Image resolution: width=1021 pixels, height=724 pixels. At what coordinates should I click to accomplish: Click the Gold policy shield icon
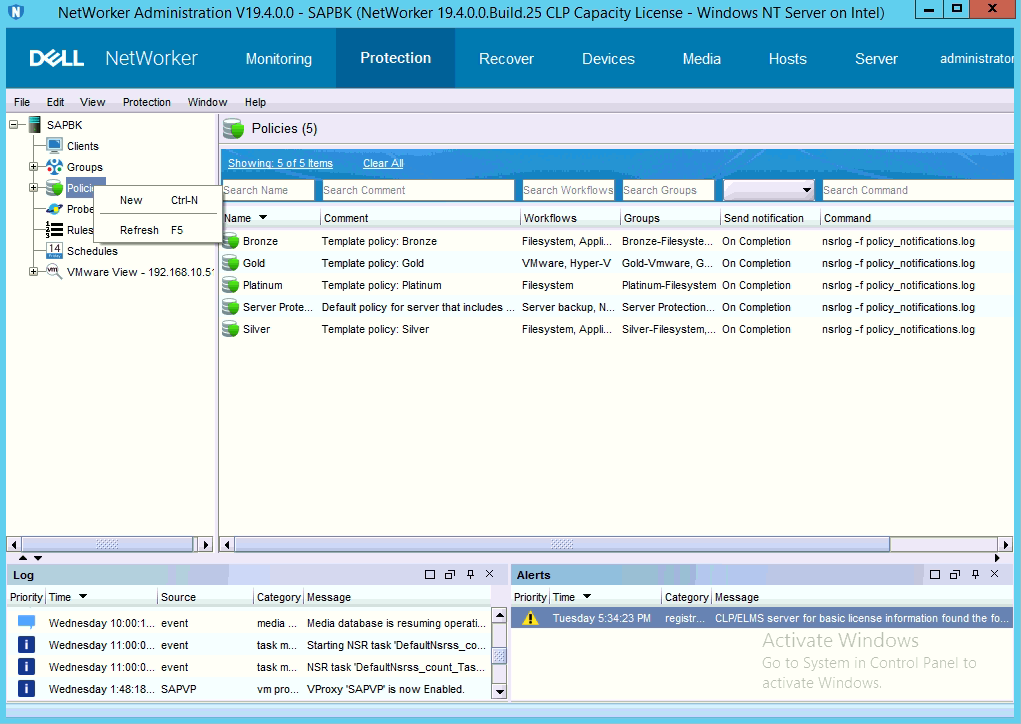coord(231,263)
